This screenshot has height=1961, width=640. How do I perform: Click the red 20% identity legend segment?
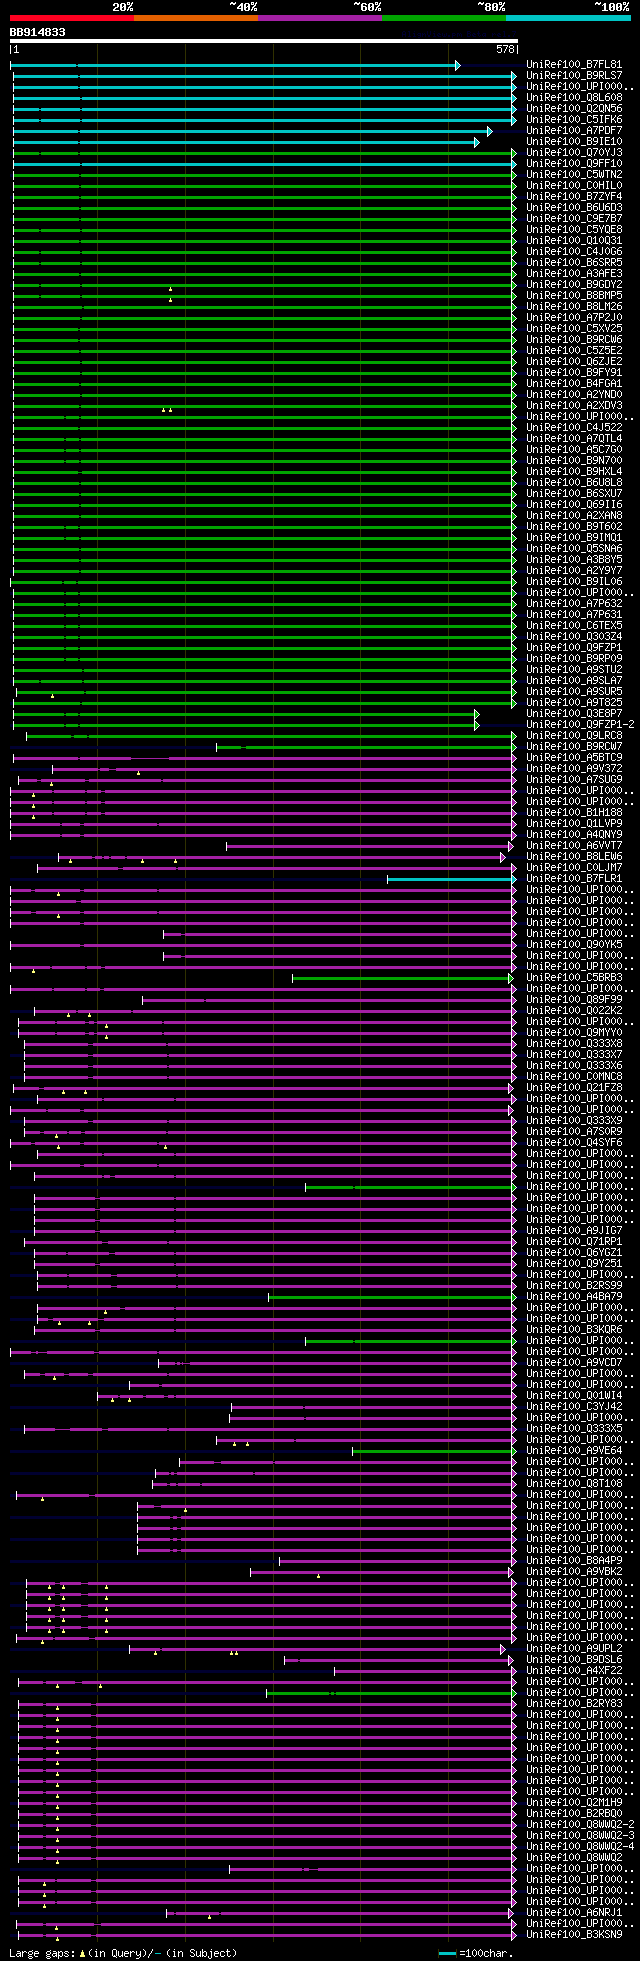tap(71, 18)
